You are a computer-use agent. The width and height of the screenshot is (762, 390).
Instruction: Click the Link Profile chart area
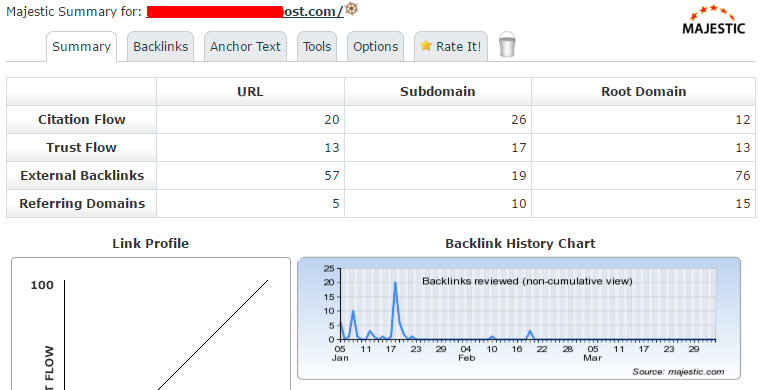(151, 324)
